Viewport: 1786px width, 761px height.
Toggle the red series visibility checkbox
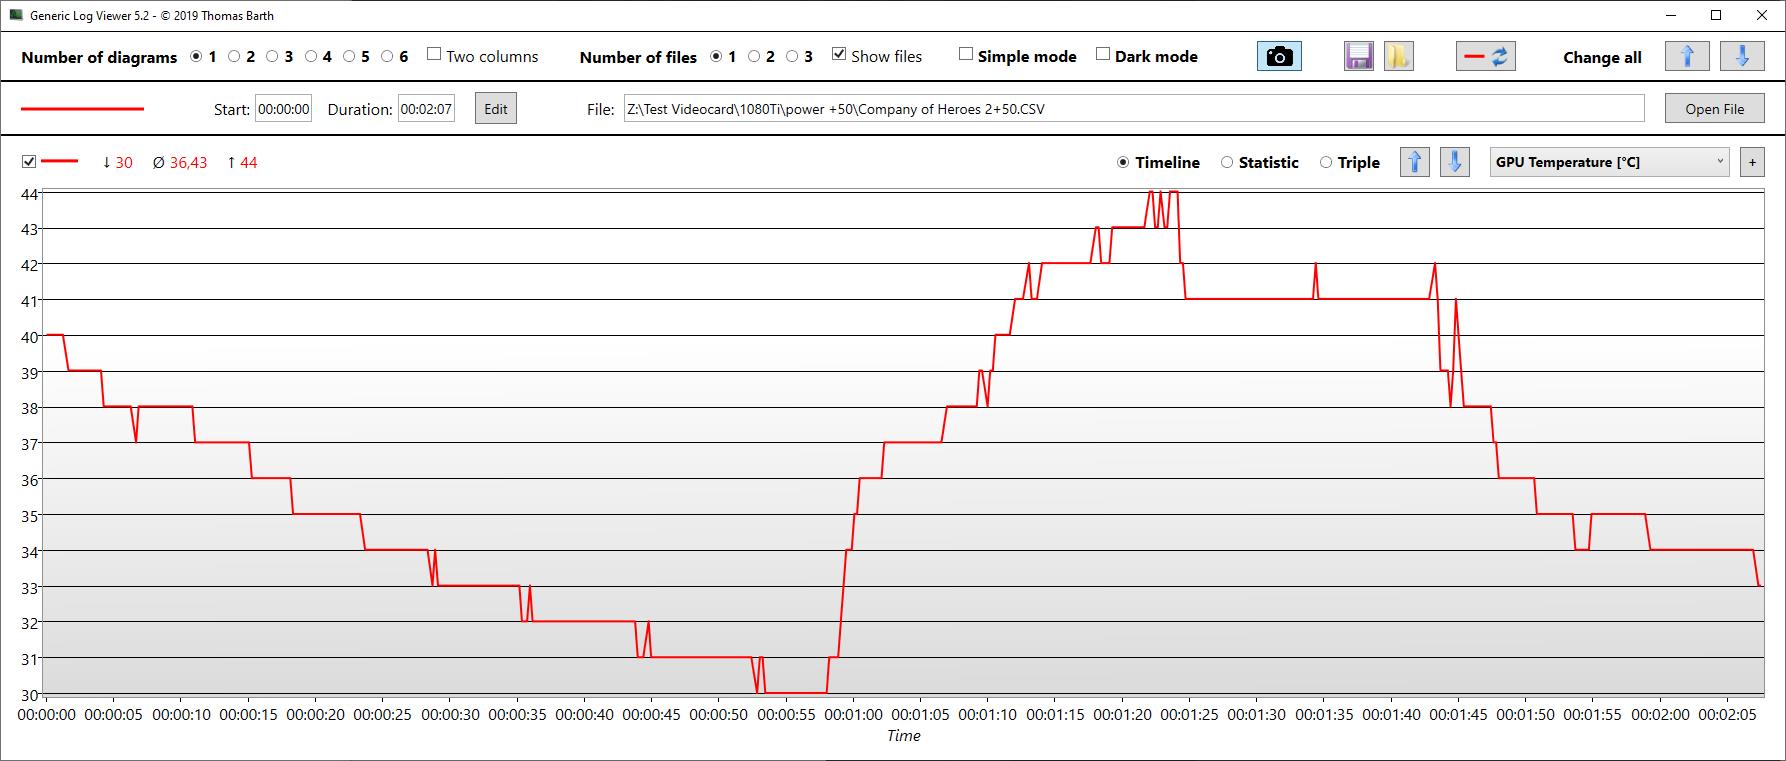tap(29, 161)
